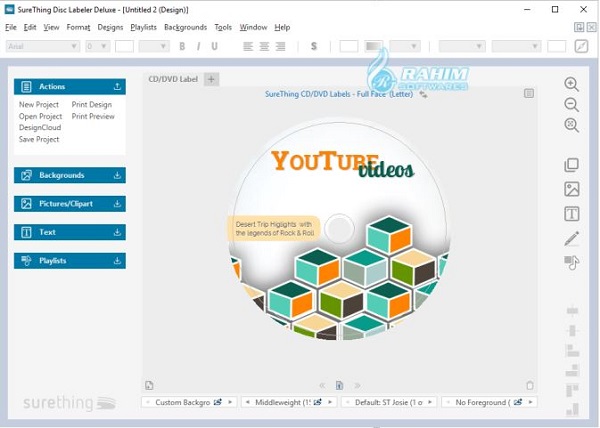Expand the Text panel
600x428 pixels.
[x=117, y=232]
